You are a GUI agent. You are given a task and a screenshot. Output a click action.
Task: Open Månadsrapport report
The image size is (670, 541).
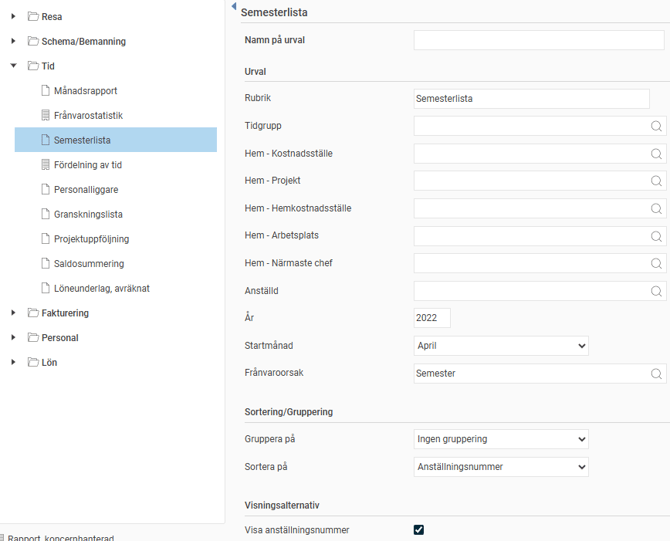coord(85,91)
